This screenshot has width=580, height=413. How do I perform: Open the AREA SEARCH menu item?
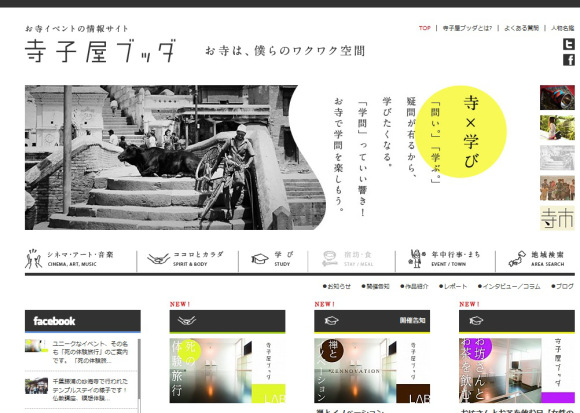click(536, 259)
